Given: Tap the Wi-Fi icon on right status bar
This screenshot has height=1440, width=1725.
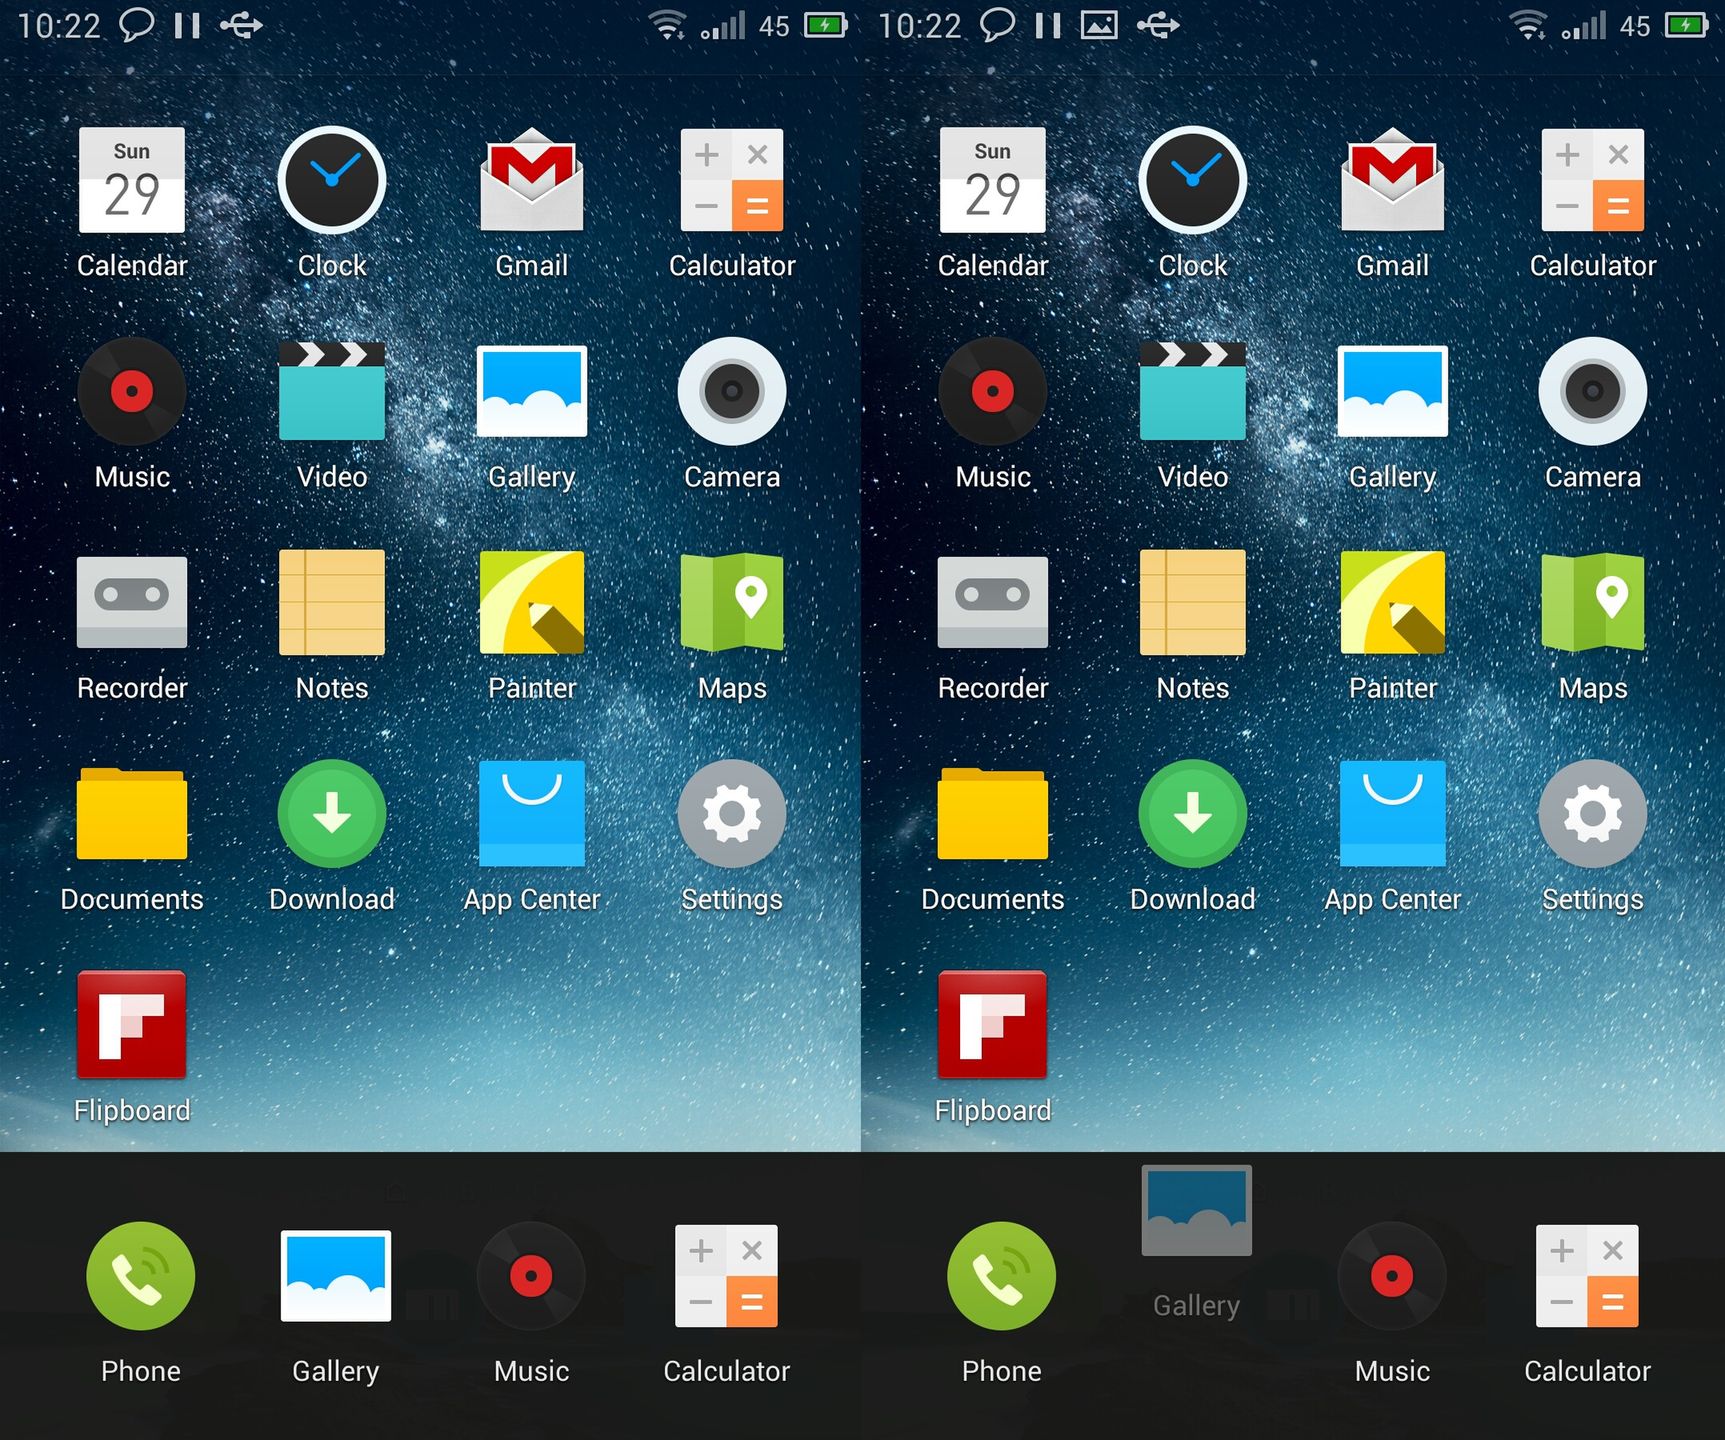Looking at the screenshot, I should (1529, 25).
